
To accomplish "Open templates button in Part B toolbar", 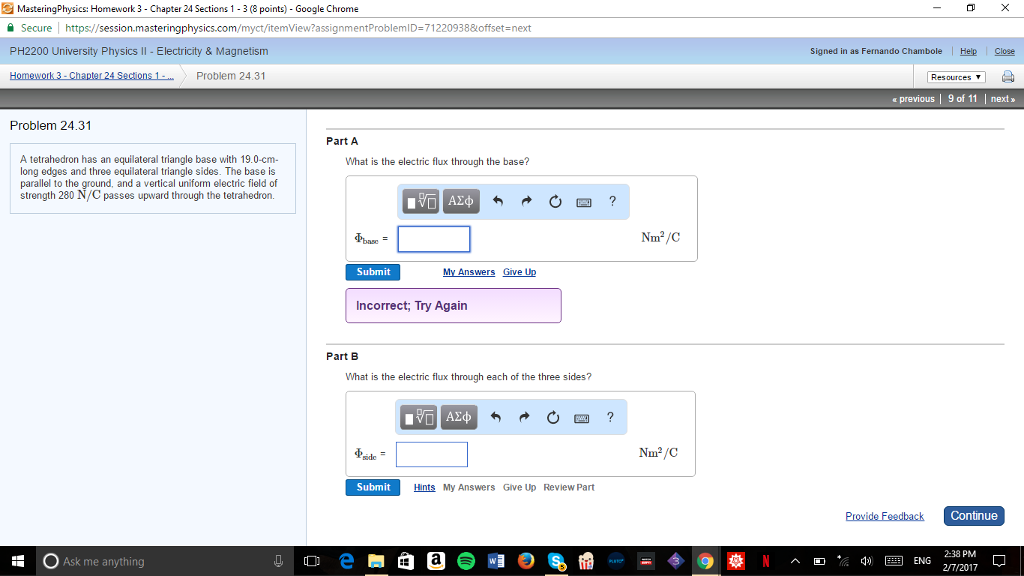I will pos(418,417).
